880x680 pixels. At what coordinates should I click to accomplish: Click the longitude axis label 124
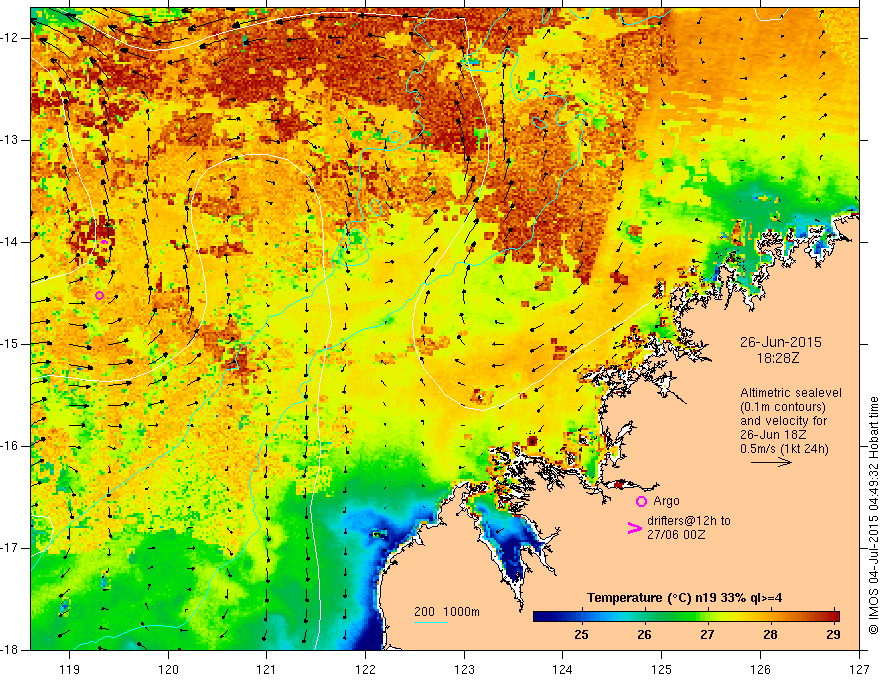point(563,669)
